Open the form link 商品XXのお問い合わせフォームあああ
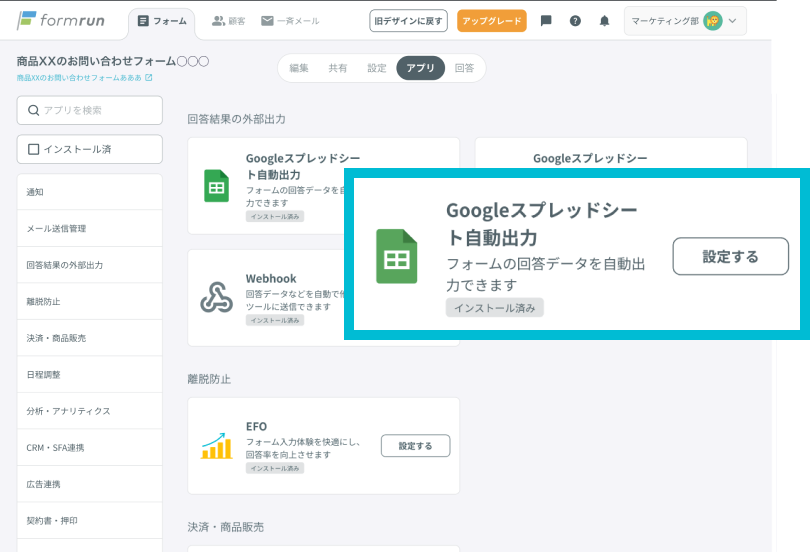810x552 pixels. [x=79, y=77]
